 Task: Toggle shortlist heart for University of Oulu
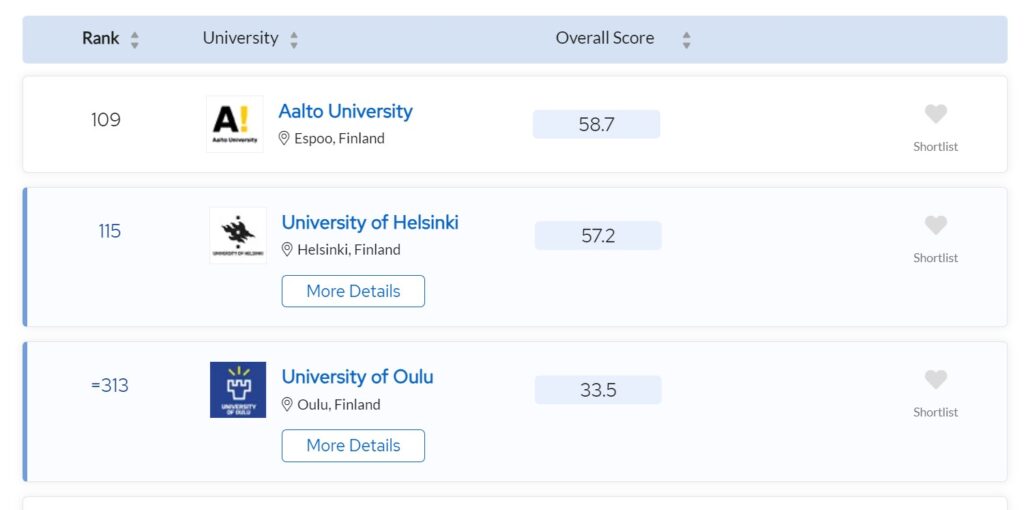[x=935, y=380]
